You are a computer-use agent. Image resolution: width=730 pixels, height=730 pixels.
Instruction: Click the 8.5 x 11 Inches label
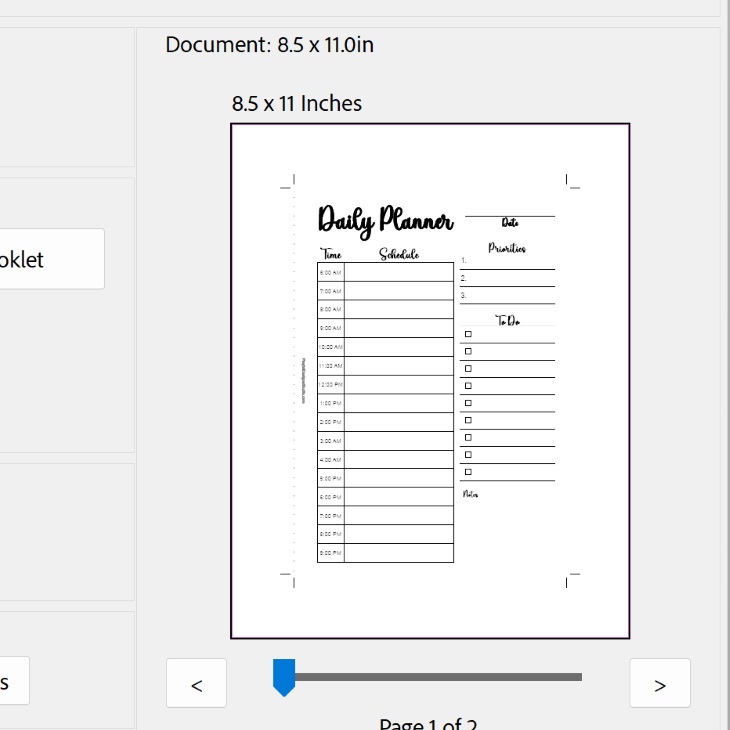297,103
